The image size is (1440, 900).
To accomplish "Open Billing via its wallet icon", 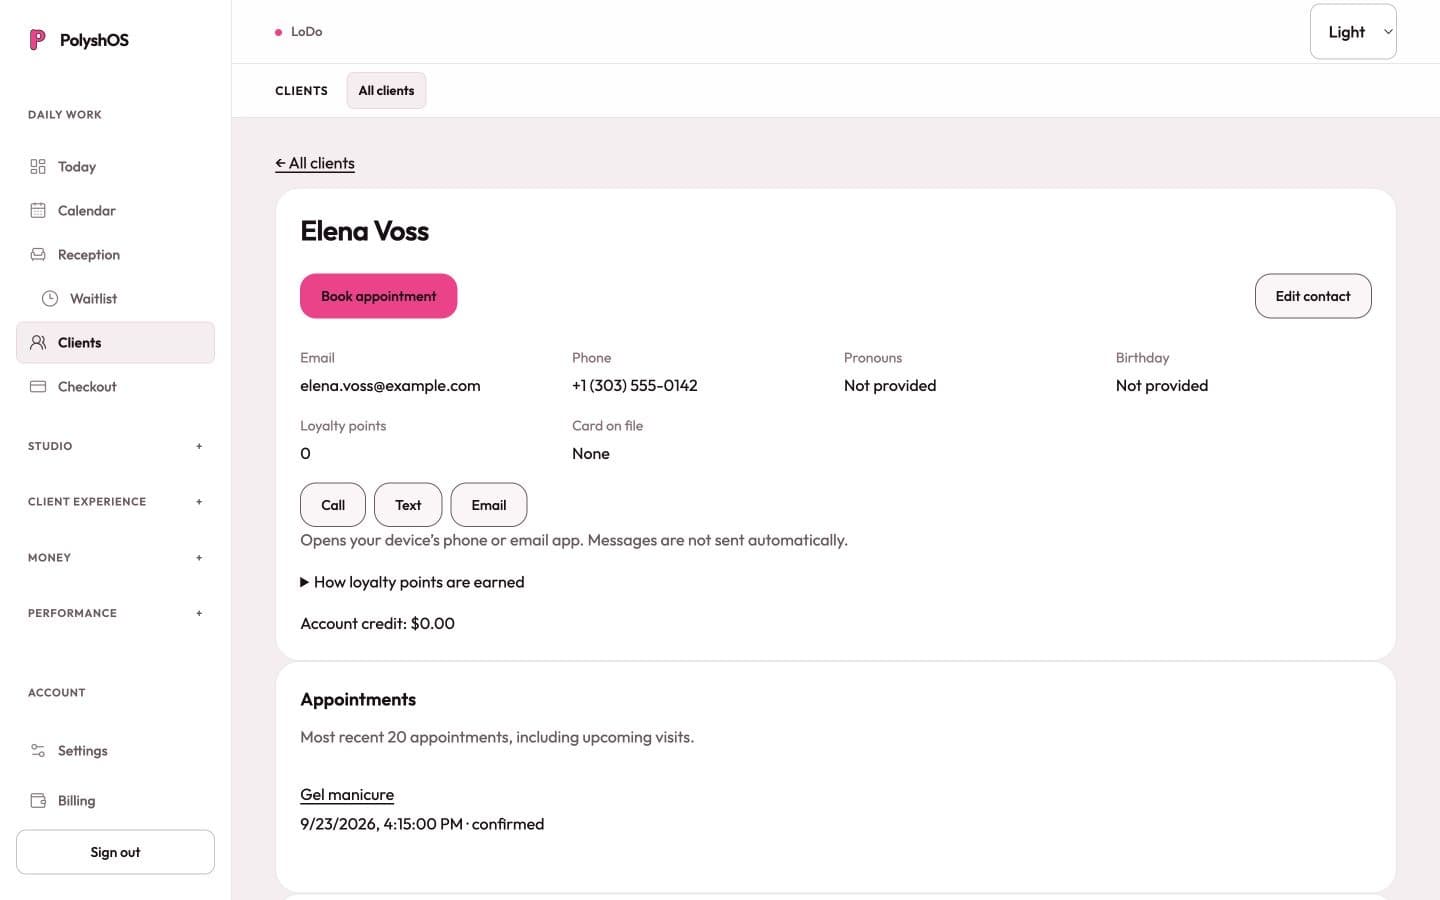I will click(x=38, y=801).
